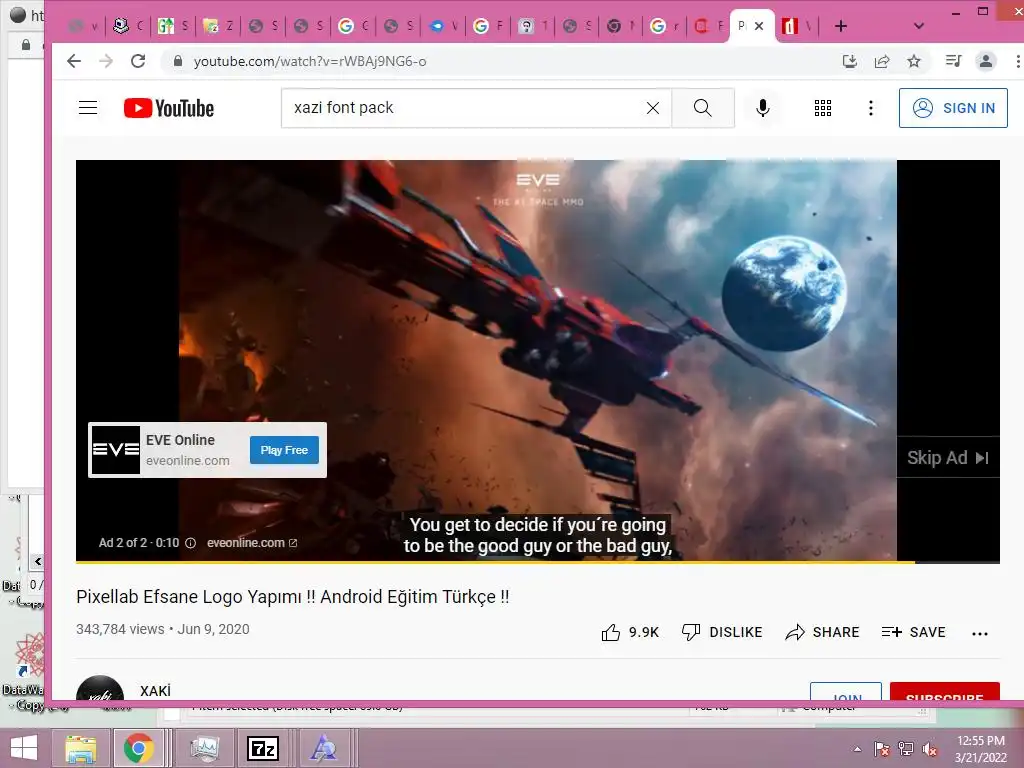This screenshot has height=768, width=1024.
Task: Switch to the Chrome tab labeled Z
Action: pos(219,26)
